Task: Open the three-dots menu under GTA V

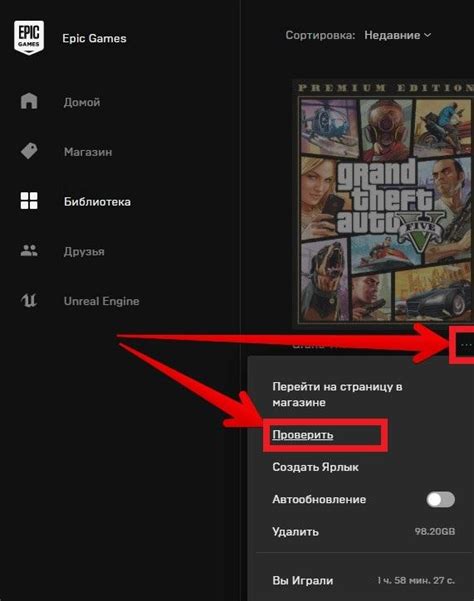Action: coord(466,345)
